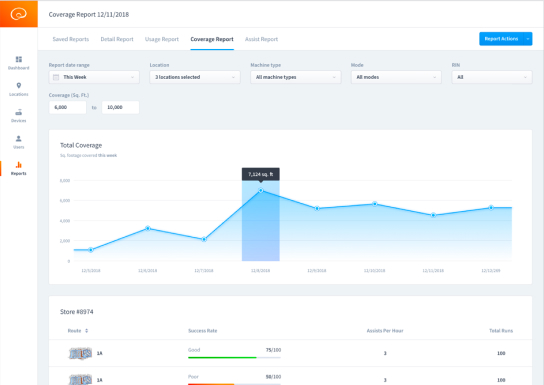Click the Store #8974 heading
Screen dimensions: 544x385
77,311
